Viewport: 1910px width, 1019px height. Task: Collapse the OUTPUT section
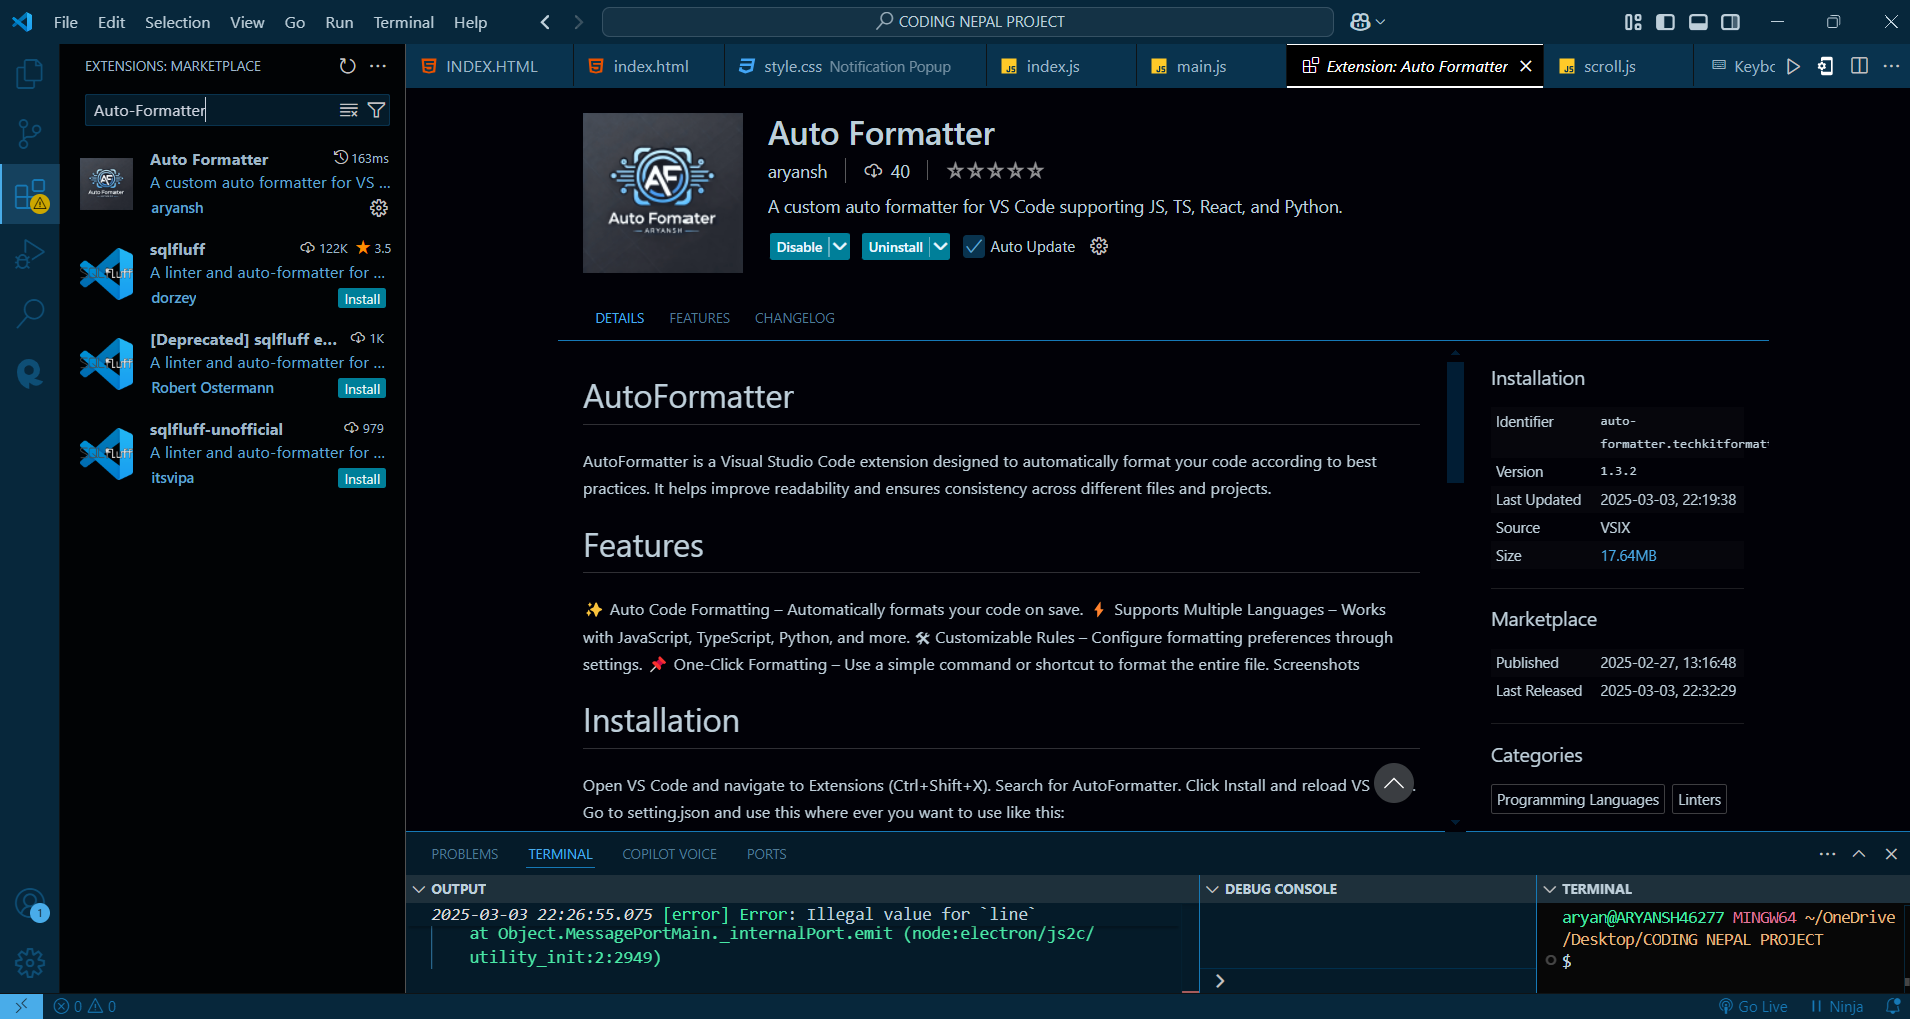[x=419, y=889]
